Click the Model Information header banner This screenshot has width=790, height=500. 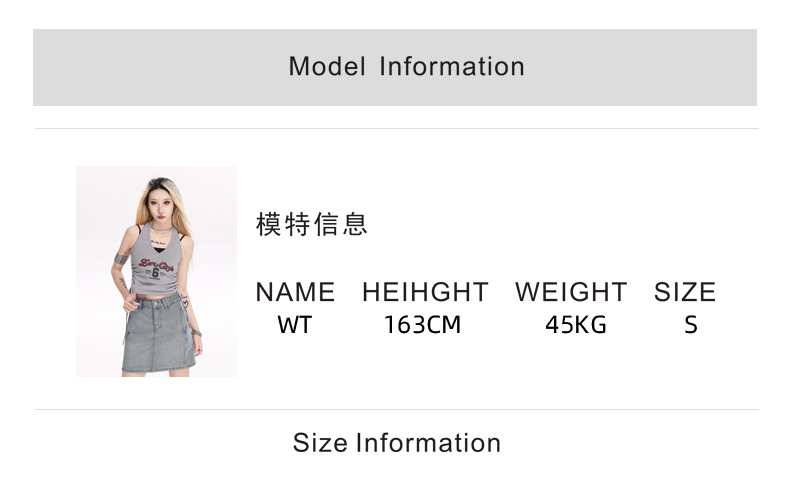tap(394, 67)
